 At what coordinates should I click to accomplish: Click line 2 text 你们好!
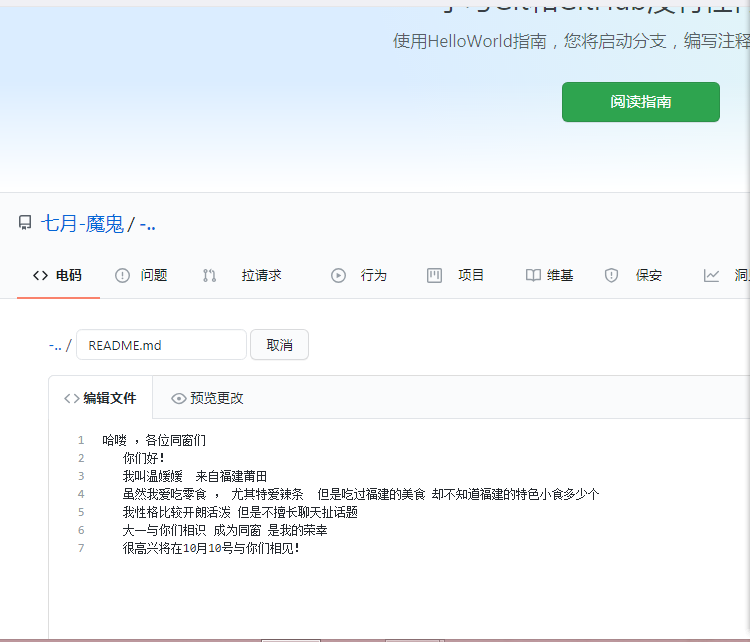pos(143,458)
